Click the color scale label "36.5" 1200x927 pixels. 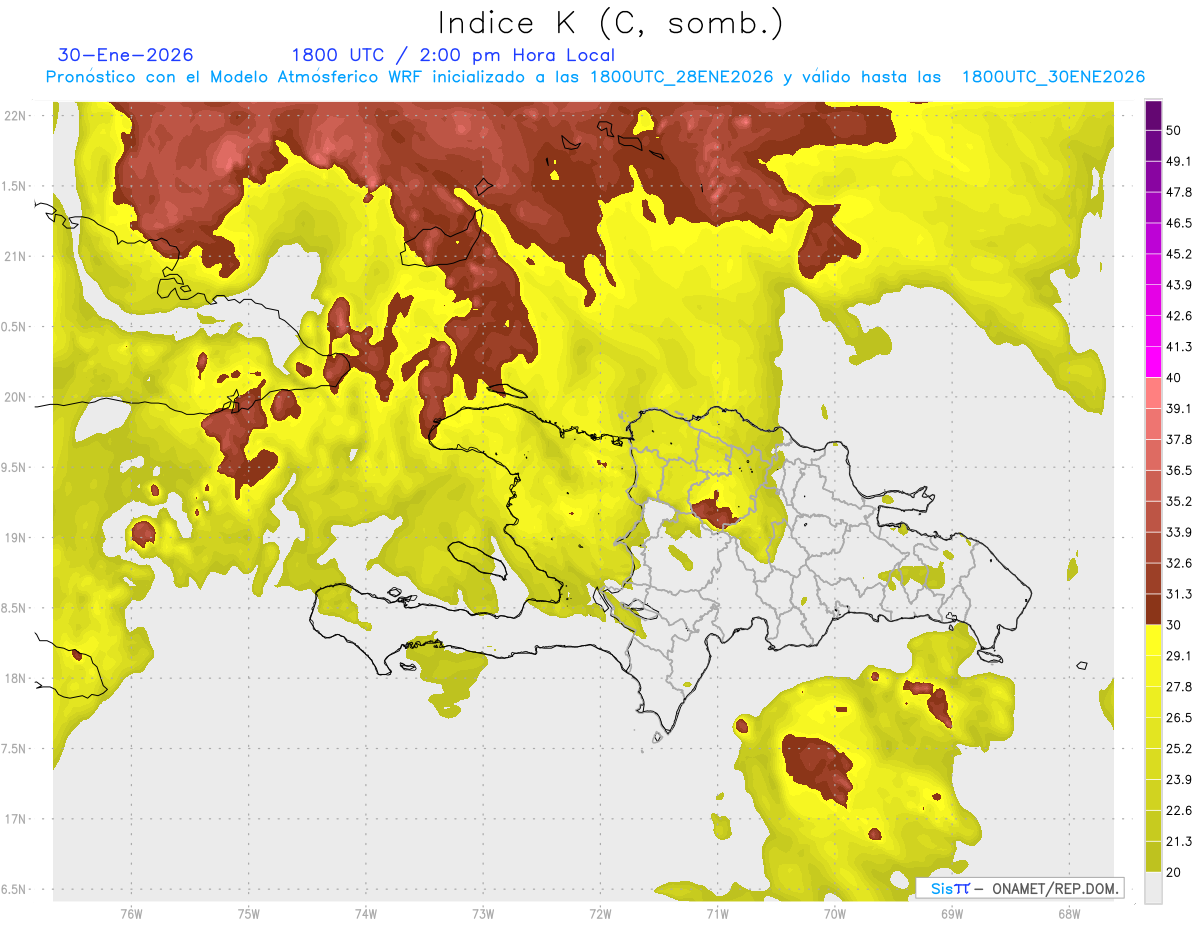click(1179, 470)
